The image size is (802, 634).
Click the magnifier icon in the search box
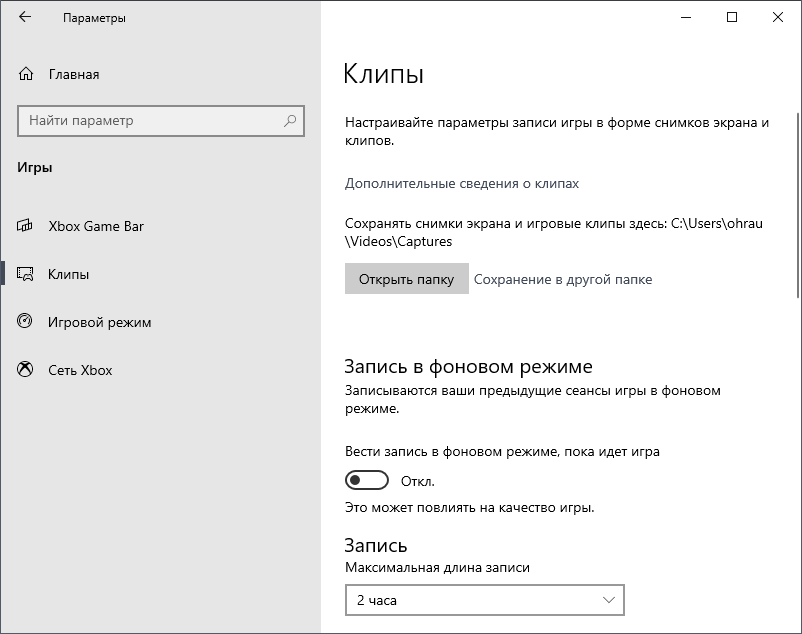tap(290, 121)
